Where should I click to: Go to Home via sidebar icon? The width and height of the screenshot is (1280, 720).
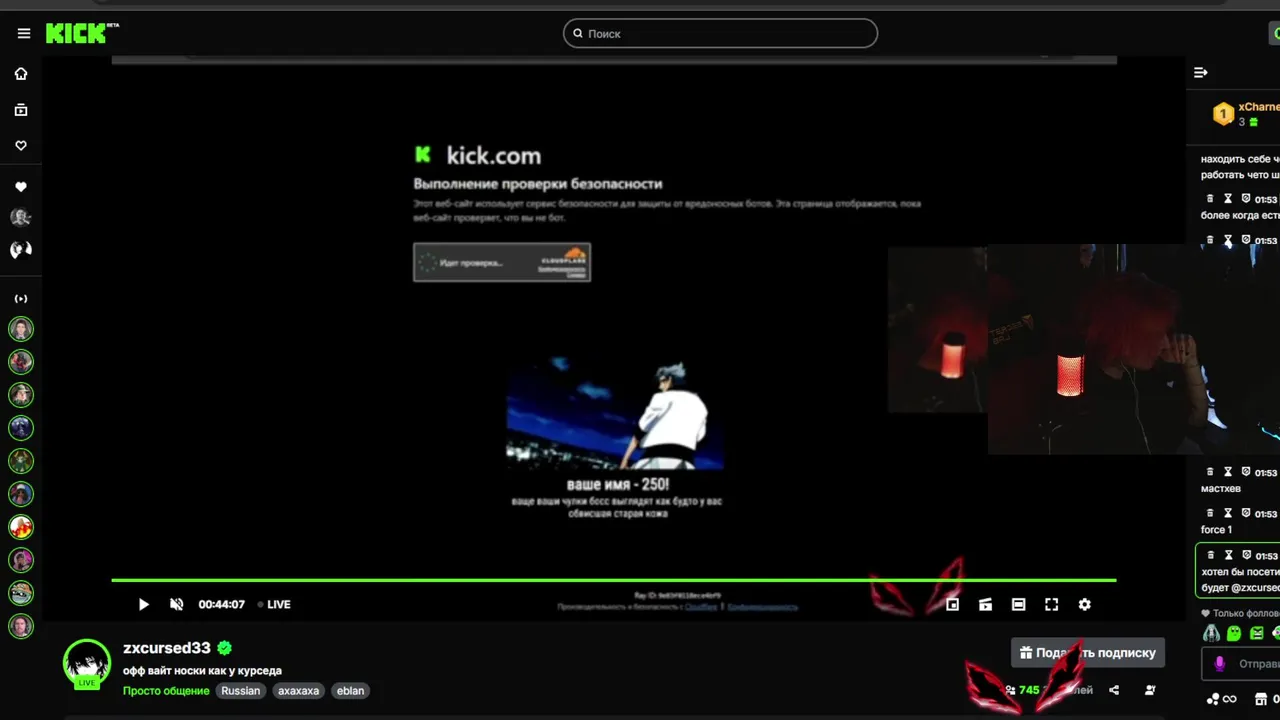pos(21,74)
